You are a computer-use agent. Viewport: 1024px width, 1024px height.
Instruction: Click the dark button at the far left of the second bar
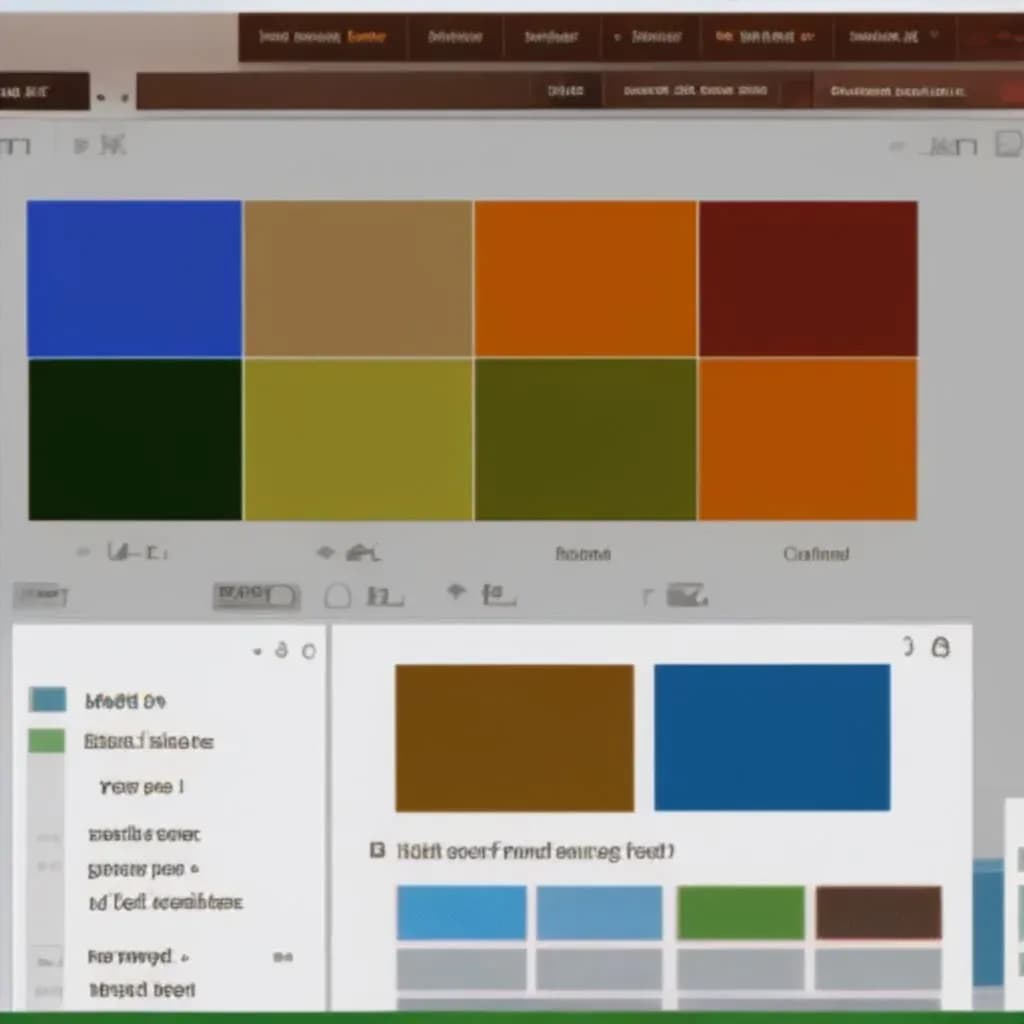click(x=43, y=92)
